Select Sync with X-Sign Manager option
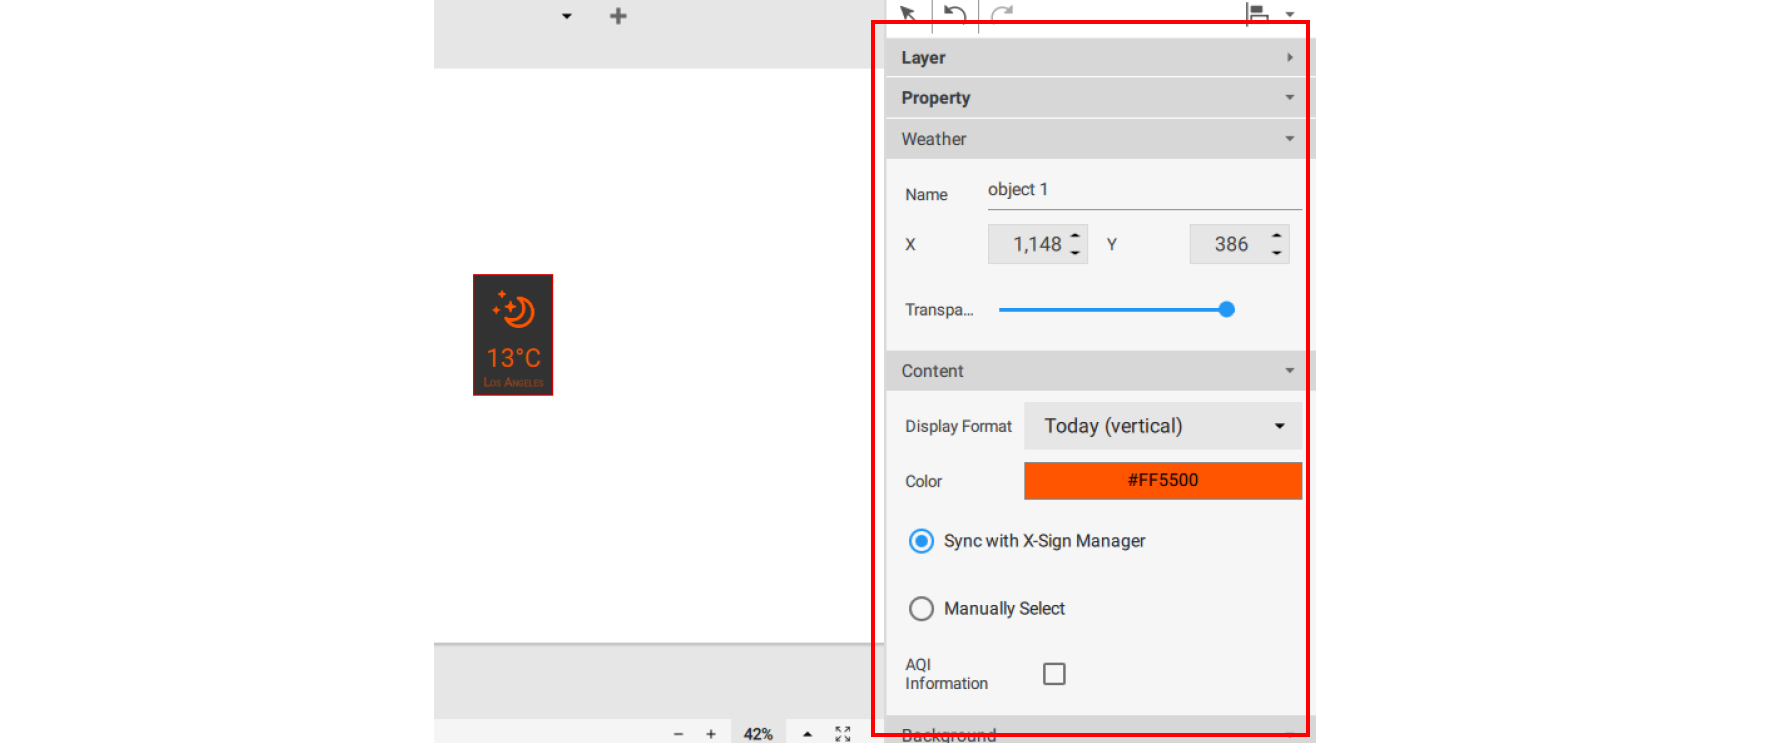This screenshot has width=1769, height=743. (x=921, y=541)
